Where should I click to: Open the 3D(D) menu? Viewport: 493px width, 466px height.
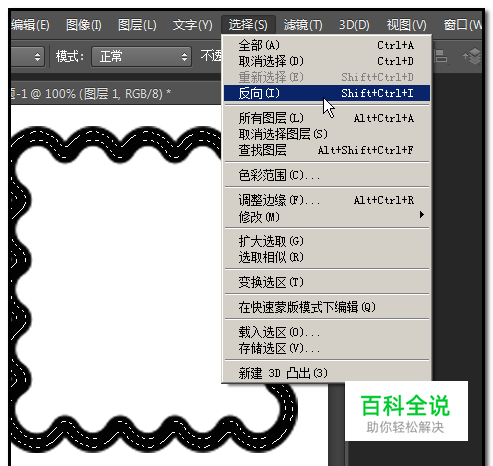coord(354,25)
